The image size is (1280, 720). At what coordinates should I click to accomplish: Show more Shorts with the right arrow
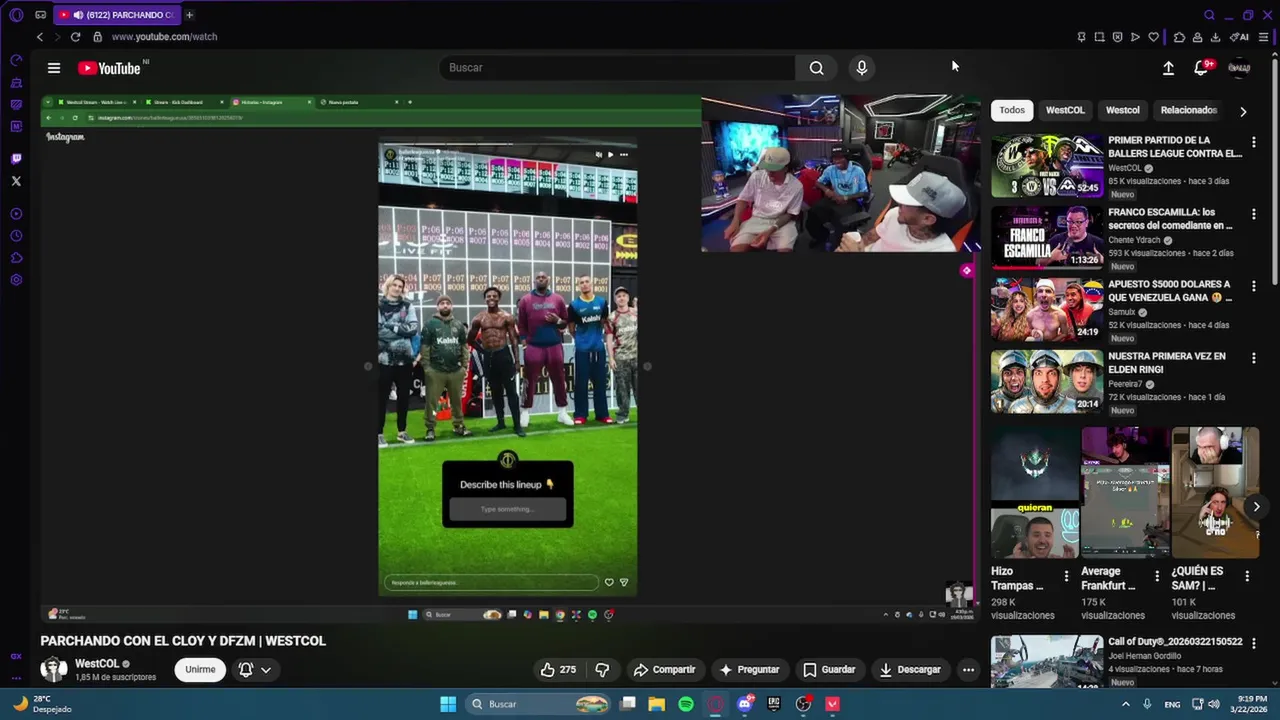1256,507
